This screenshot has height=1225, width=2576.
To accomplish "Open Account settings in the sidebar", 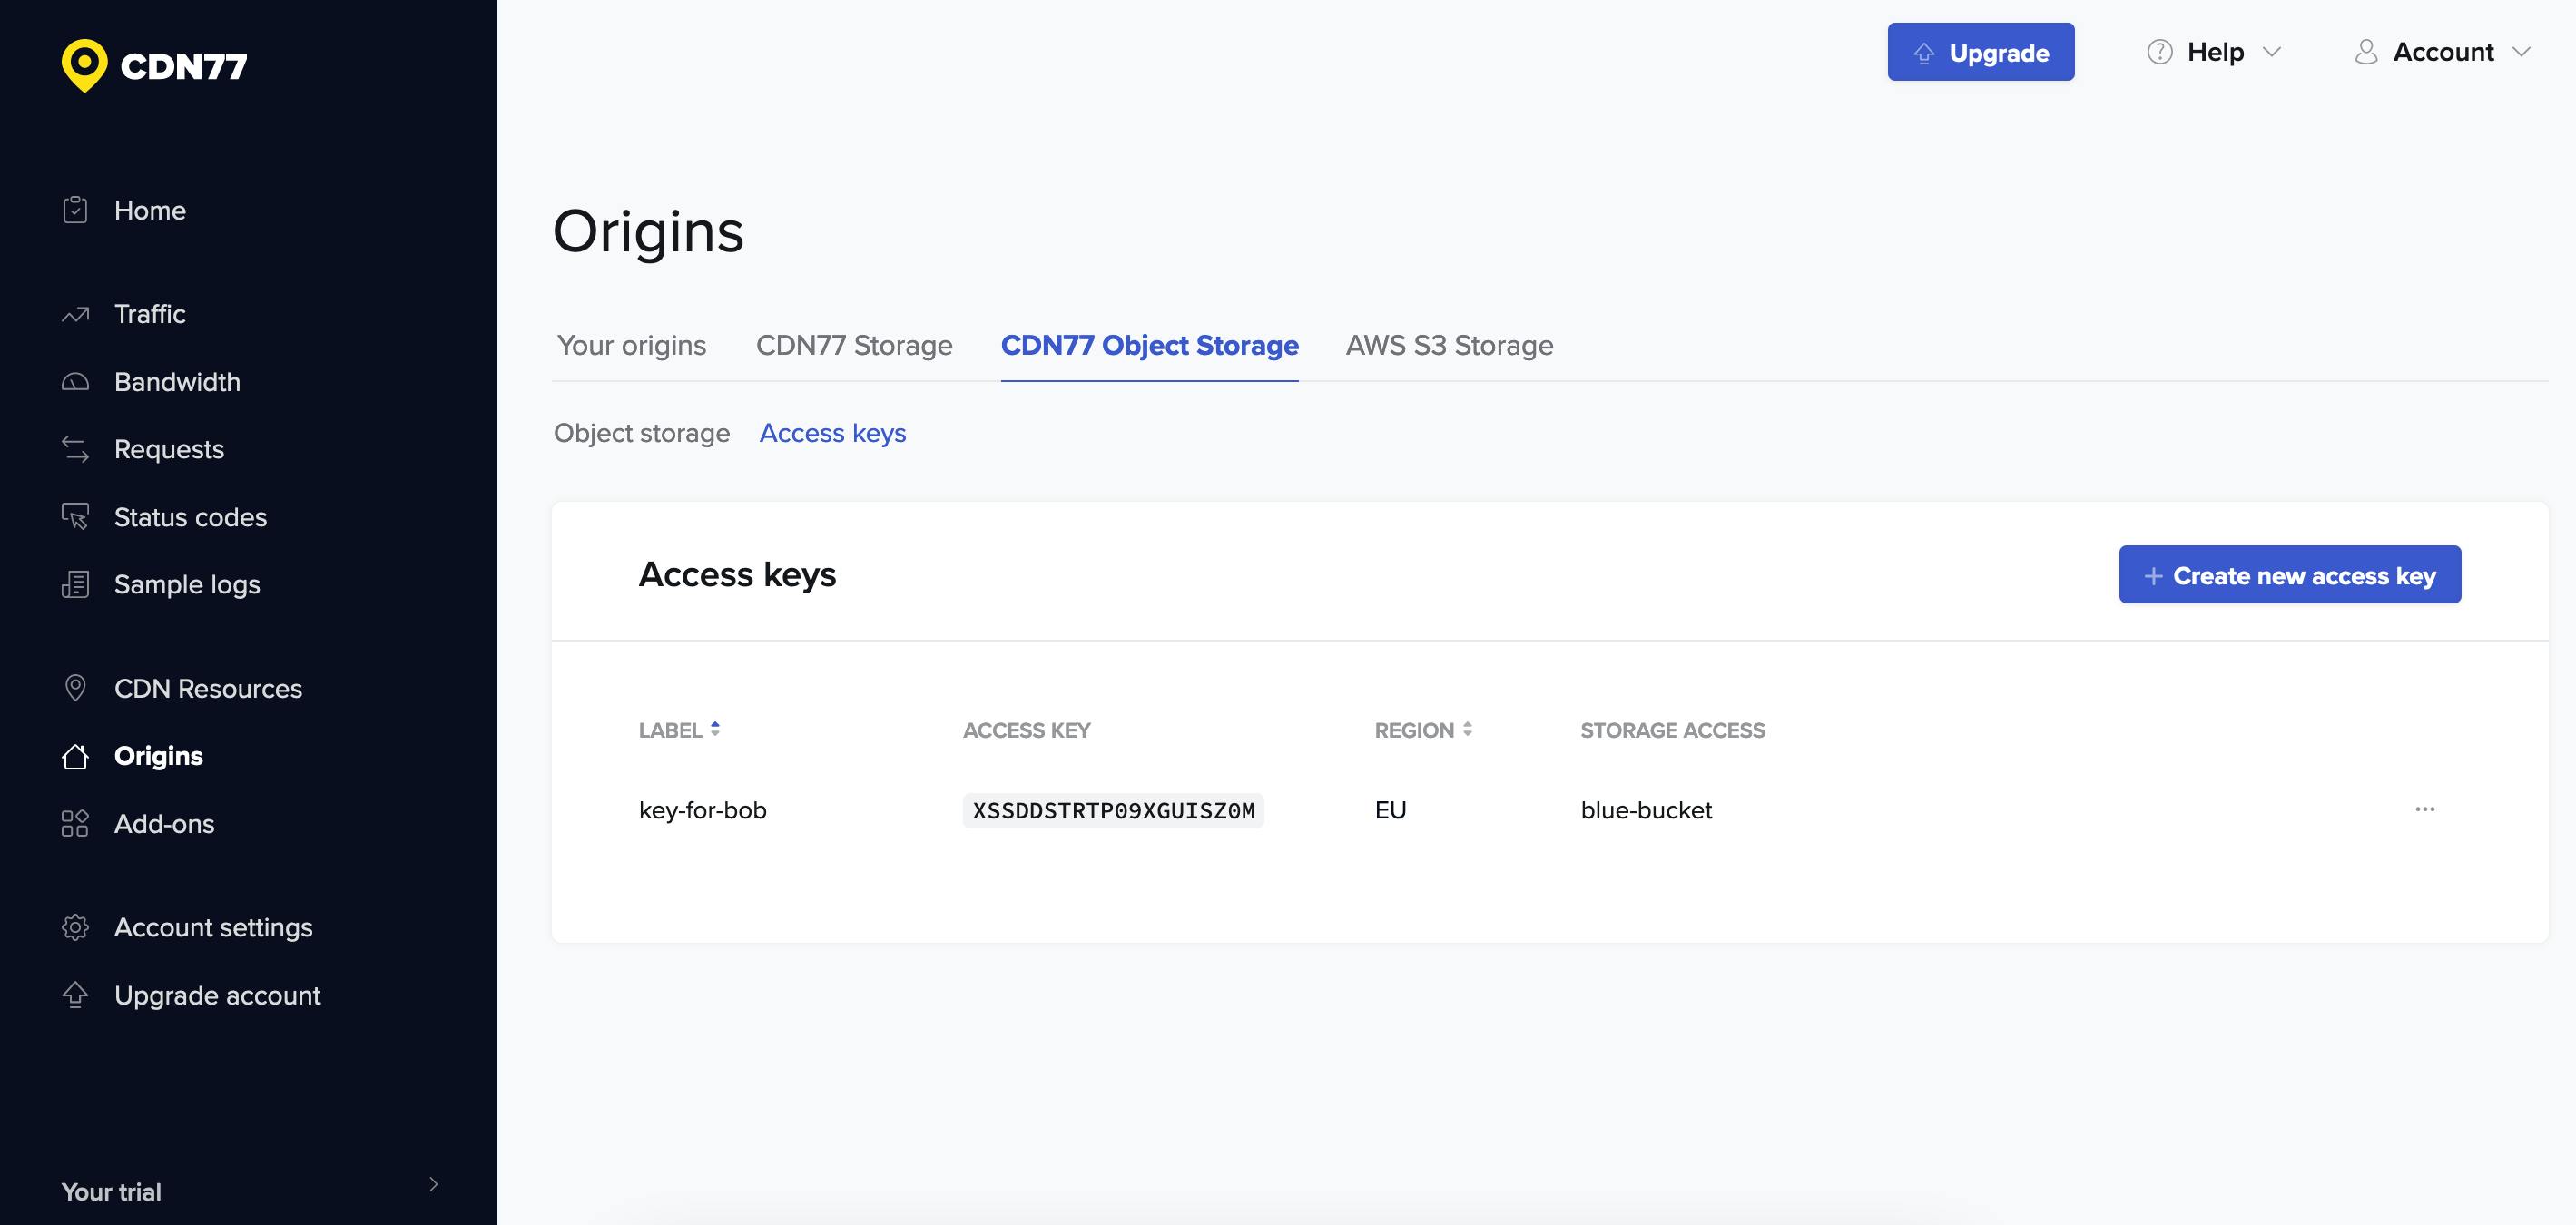I will (x=213, y=927).
